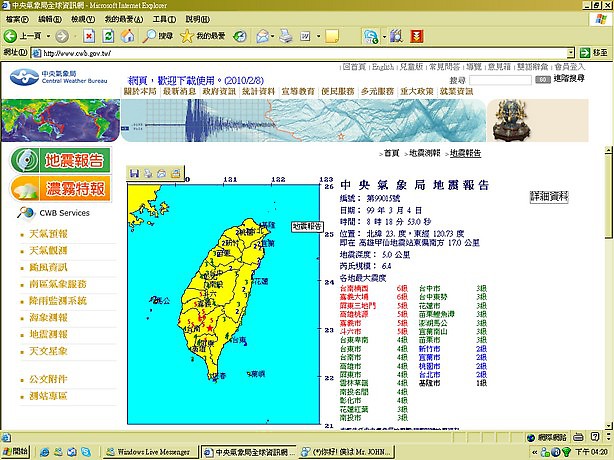
Task: Switch to Windows Live Messenger taskbar item
Action: point(152,452)
